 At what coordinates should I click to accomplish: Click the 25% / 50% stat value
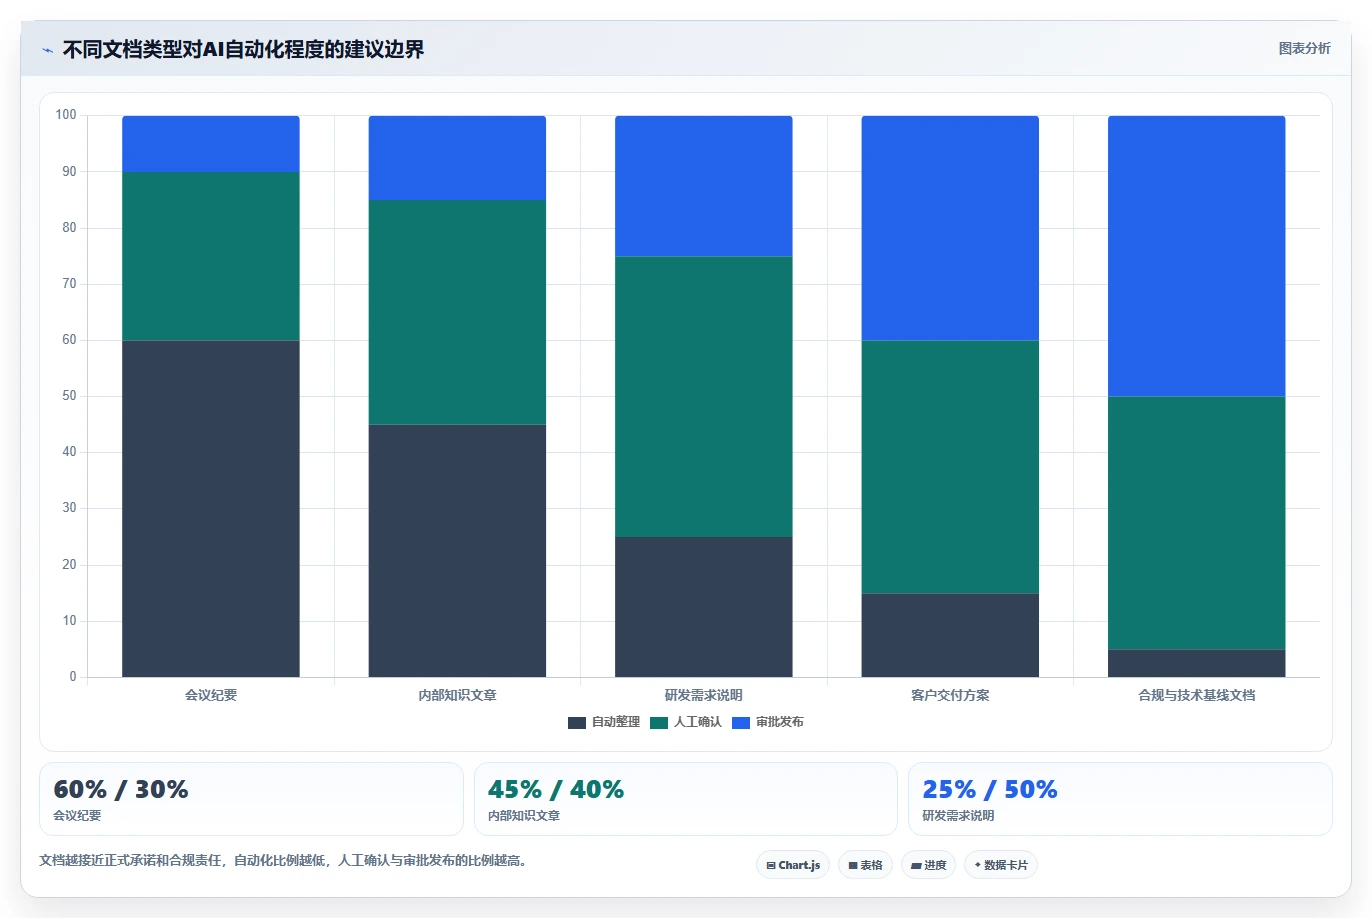coord(990,789)
